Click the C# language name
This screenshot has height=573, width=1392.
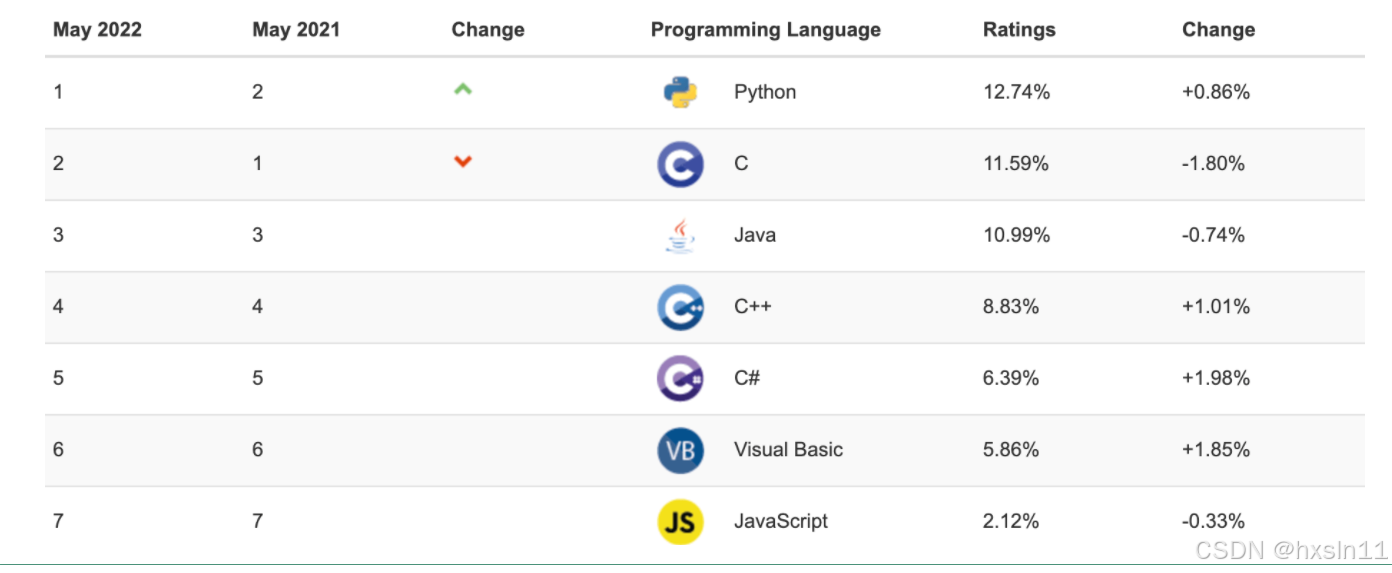pos(747,379)
